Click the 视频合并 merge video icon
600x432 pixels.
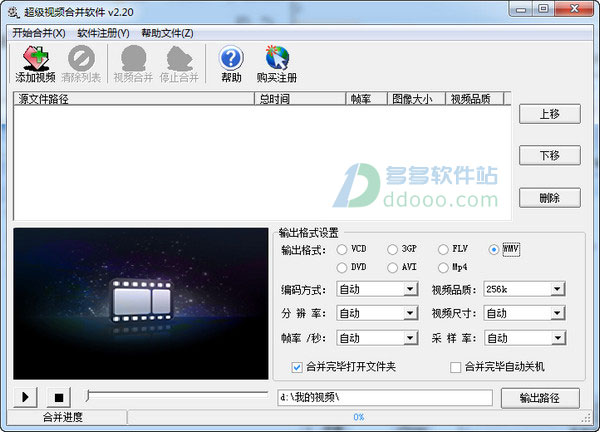[x=133, y=64]
